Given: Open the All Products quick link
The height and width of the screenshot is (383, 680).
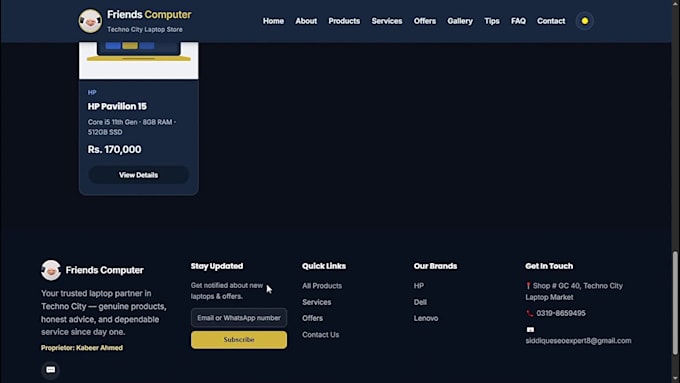Looking at the screenshot, I should [x=322, y=286].
